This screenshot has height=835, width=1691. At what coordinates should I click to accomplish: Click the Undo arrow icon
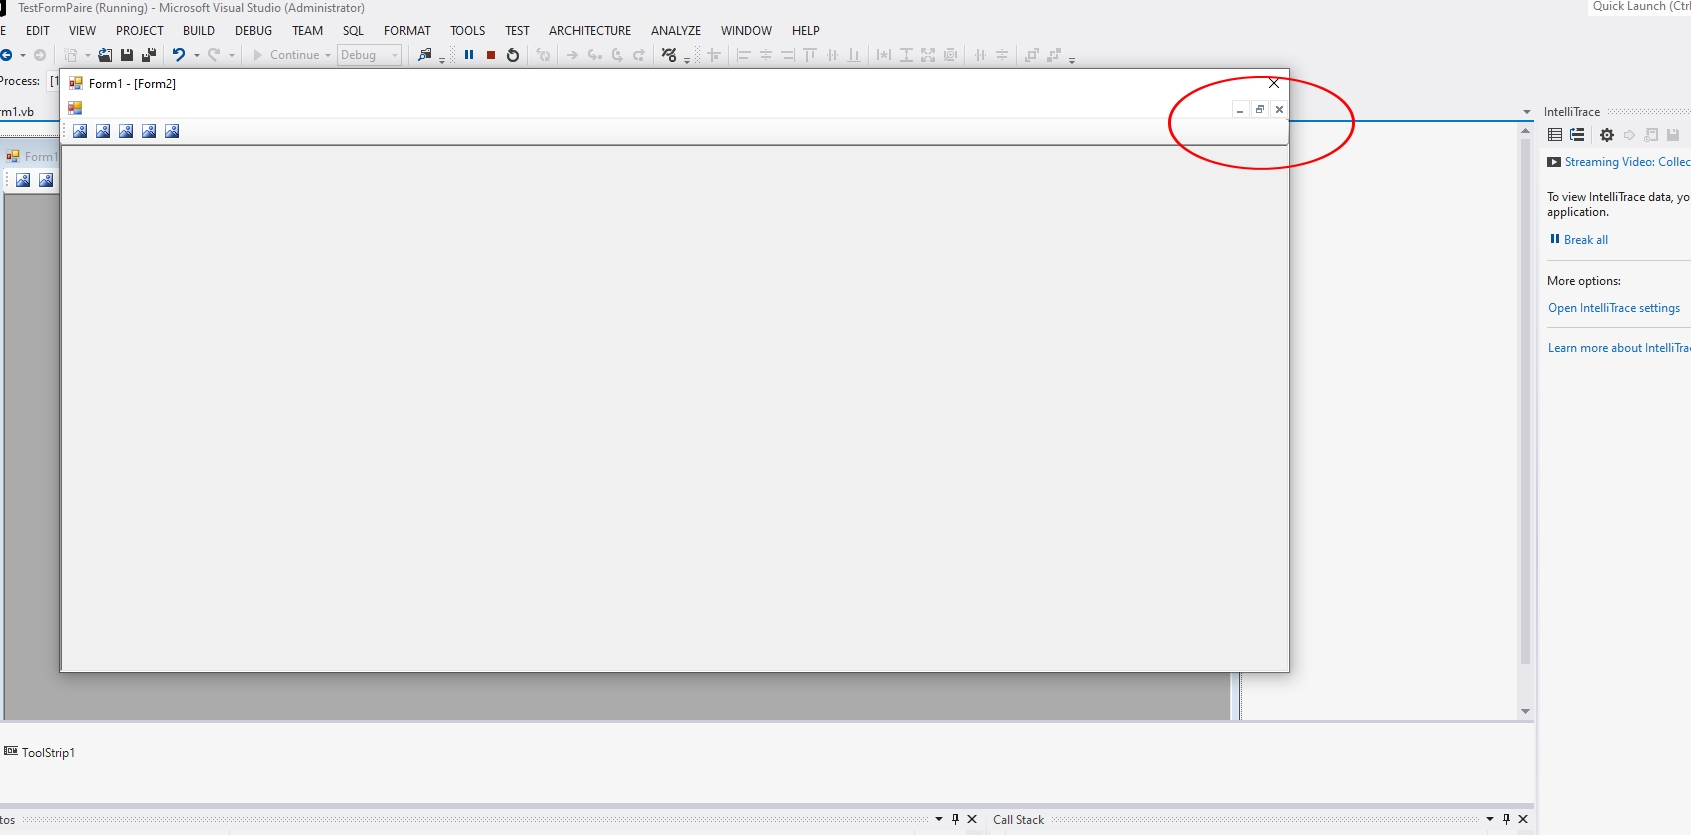(x=178, y=55)
